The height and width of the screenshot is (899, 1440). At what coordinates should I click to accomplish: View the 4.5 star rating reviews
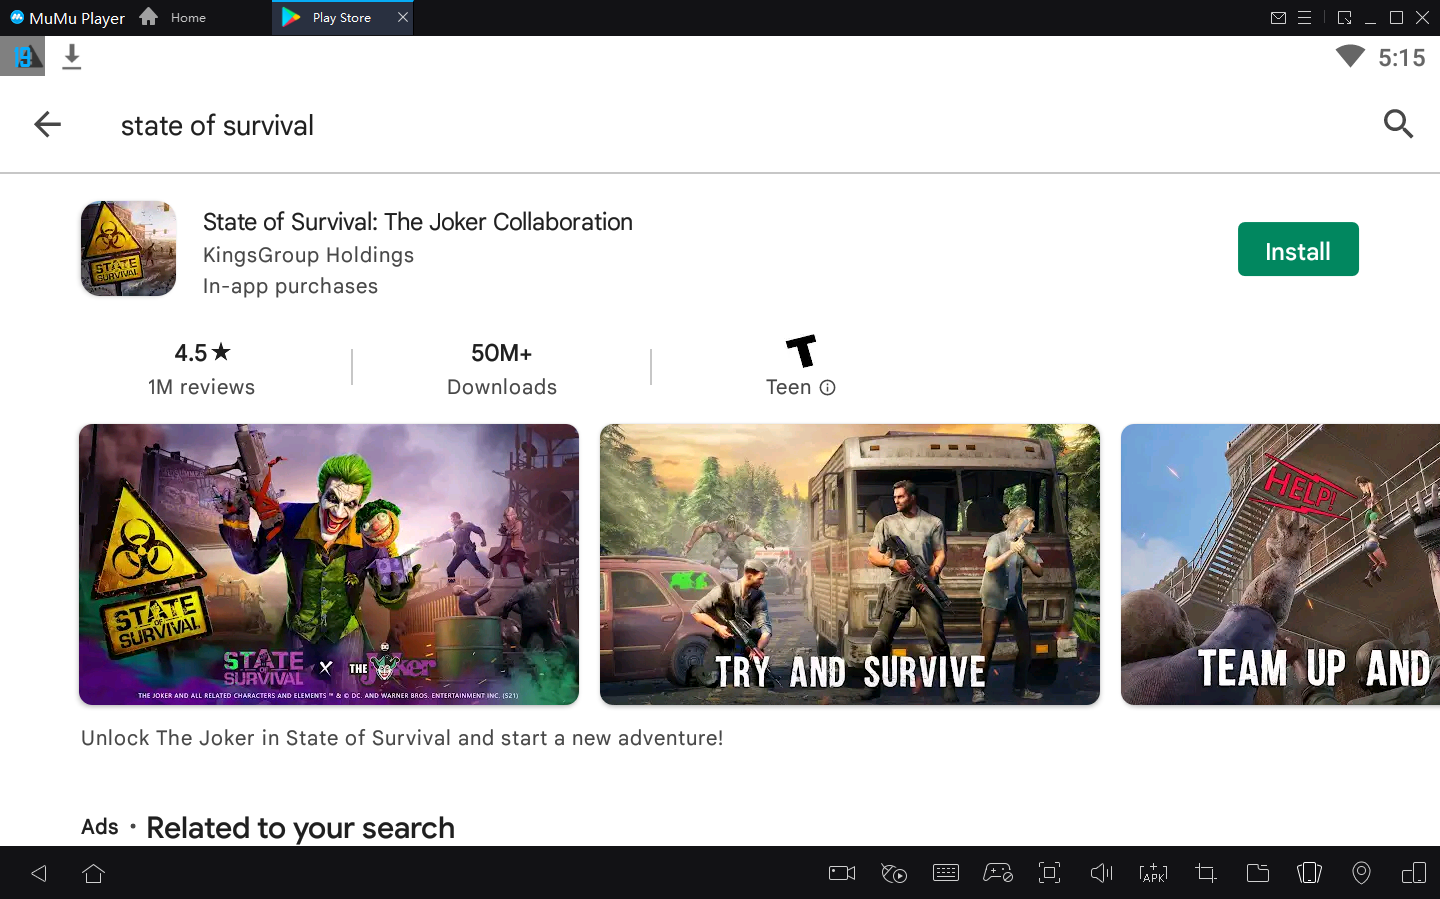click(x=202, y=368)
